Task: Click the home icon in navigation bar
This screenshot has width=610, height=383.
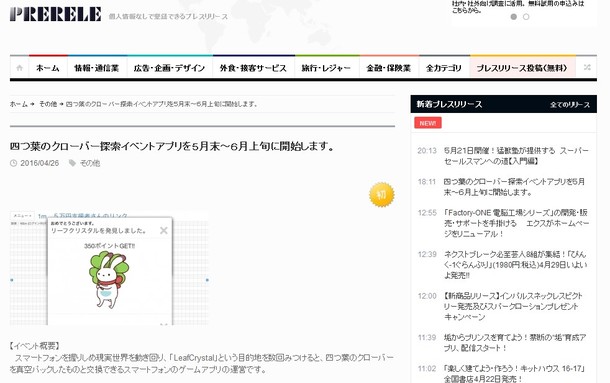Action: pos(19,68)
